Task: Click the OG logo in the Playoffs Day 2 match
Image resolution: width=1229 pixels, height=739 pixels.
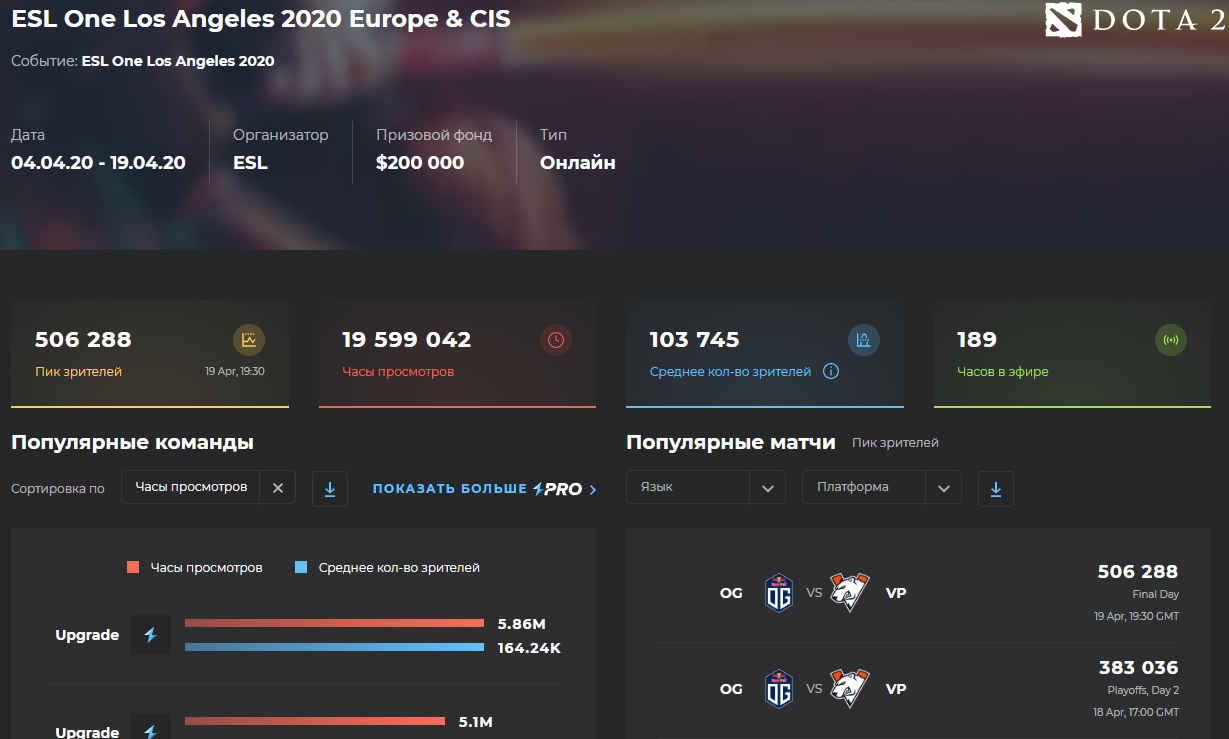Action: click(x=779, y=689)
